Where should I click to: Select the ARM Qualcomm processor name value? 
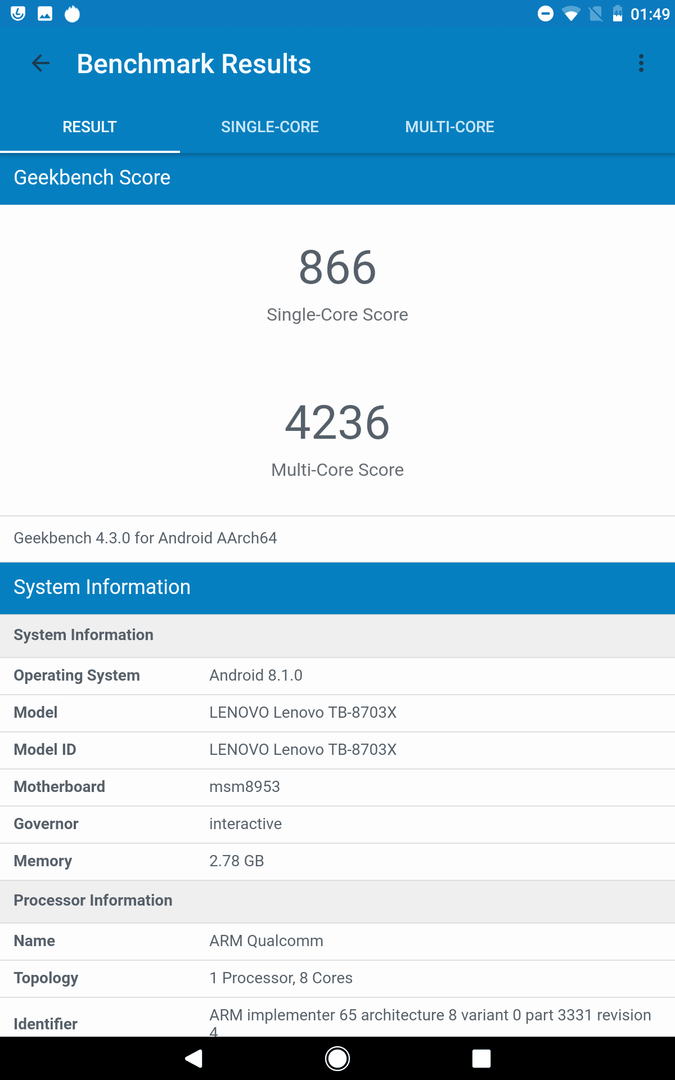click(266, 942)
